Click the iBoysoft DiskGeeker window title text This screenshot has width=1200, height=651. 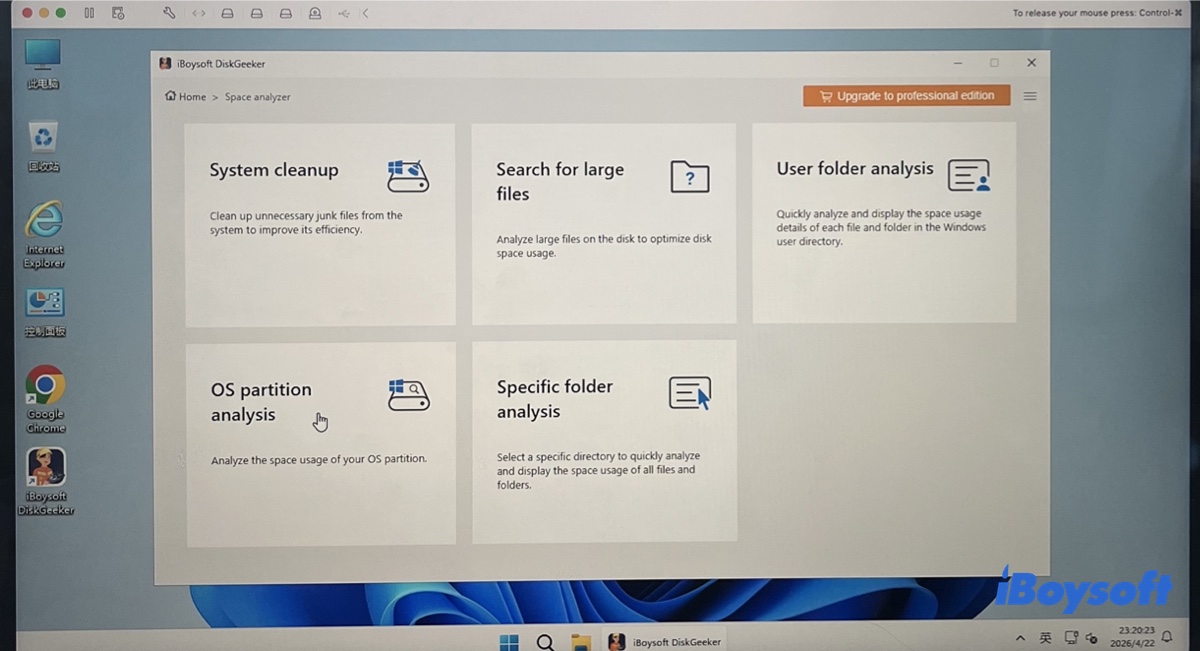point(221,64)
